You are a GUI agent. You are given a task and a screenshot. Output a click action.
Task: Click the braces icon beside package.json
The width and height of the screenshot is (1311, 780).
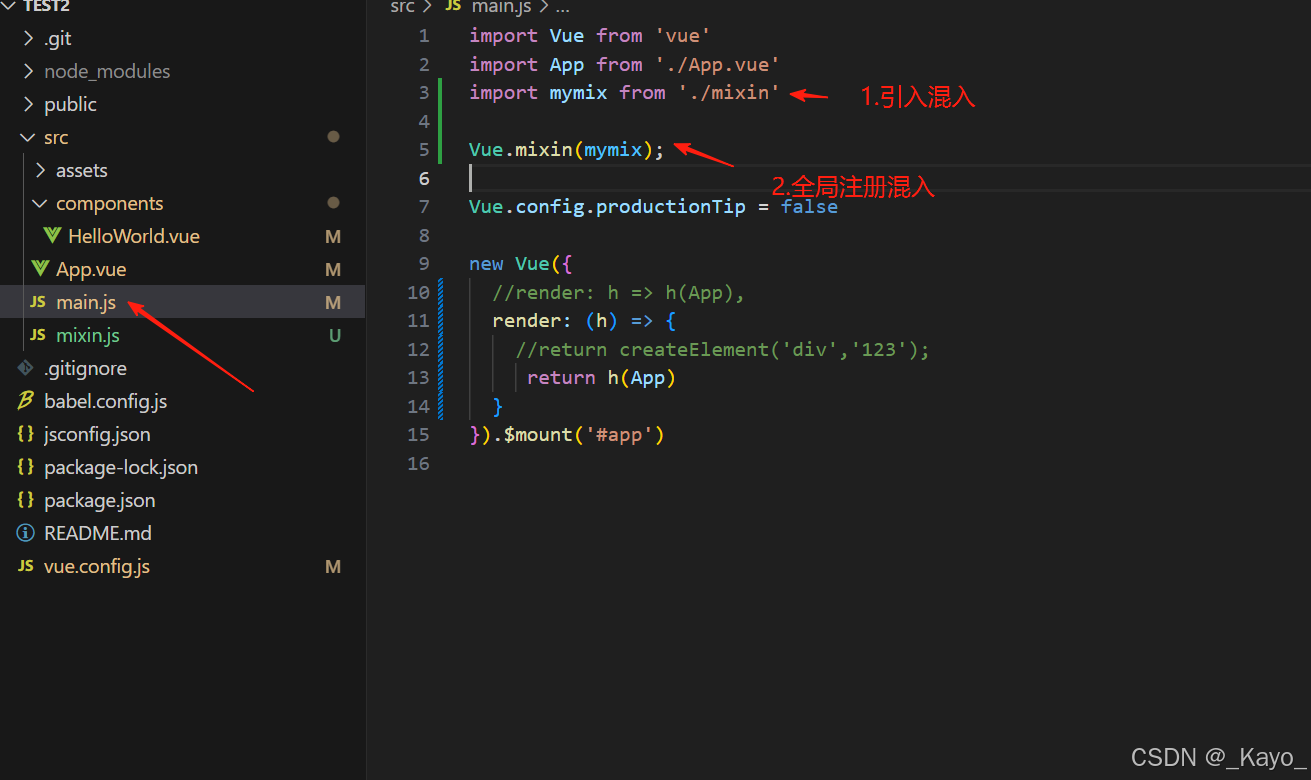(x=25, y=499)
